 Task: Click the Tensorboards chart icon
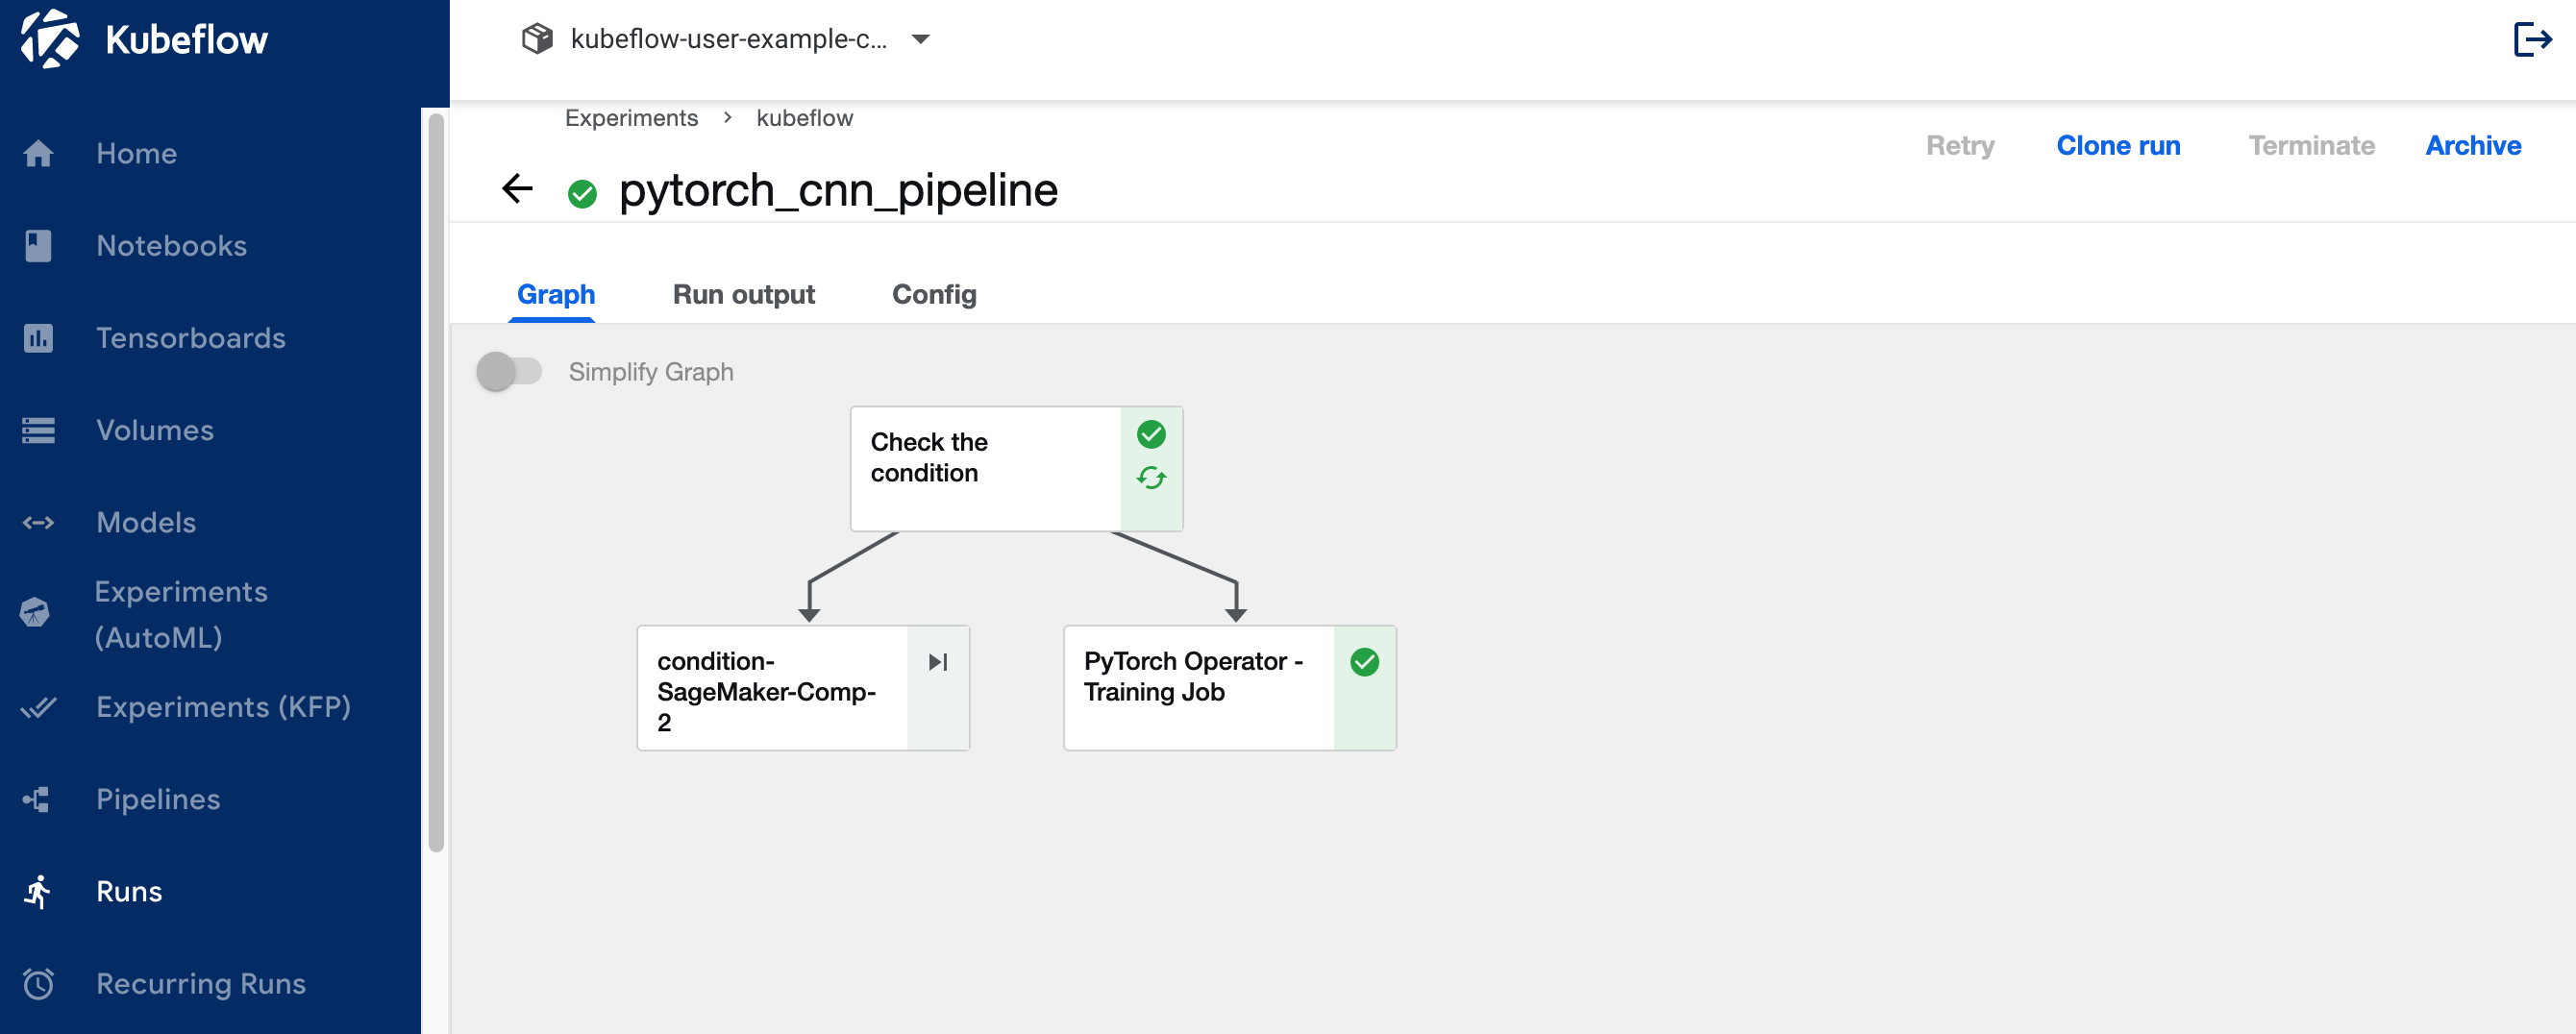tap(38, 338)
